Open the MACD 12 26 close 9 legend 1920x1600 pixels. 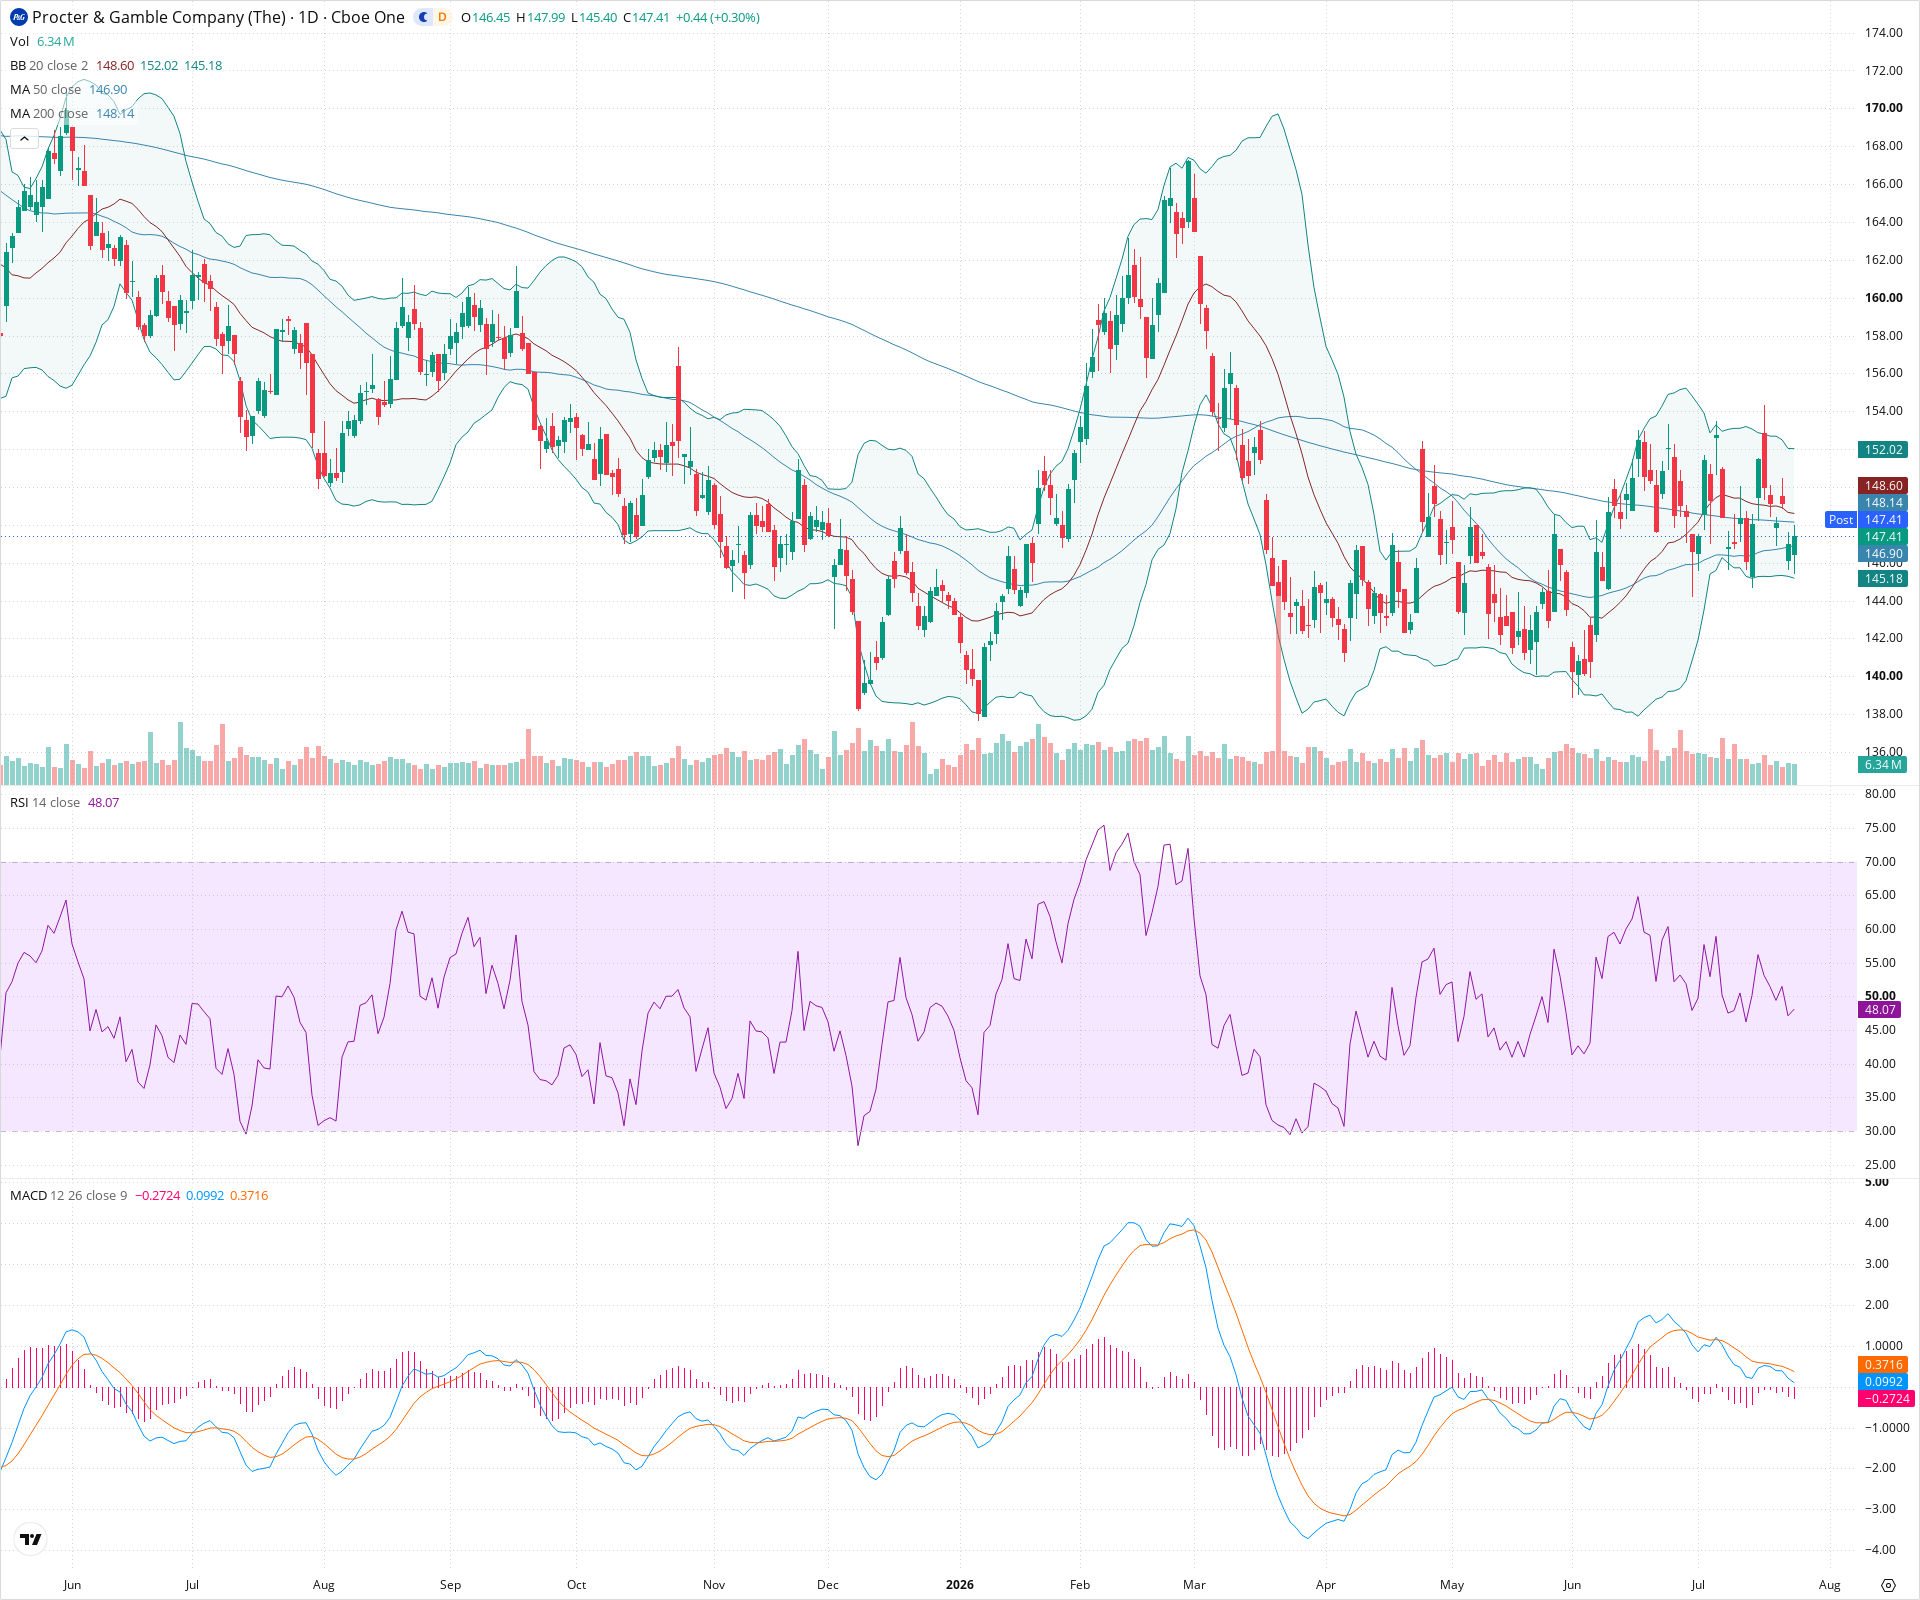[69, 1195]
